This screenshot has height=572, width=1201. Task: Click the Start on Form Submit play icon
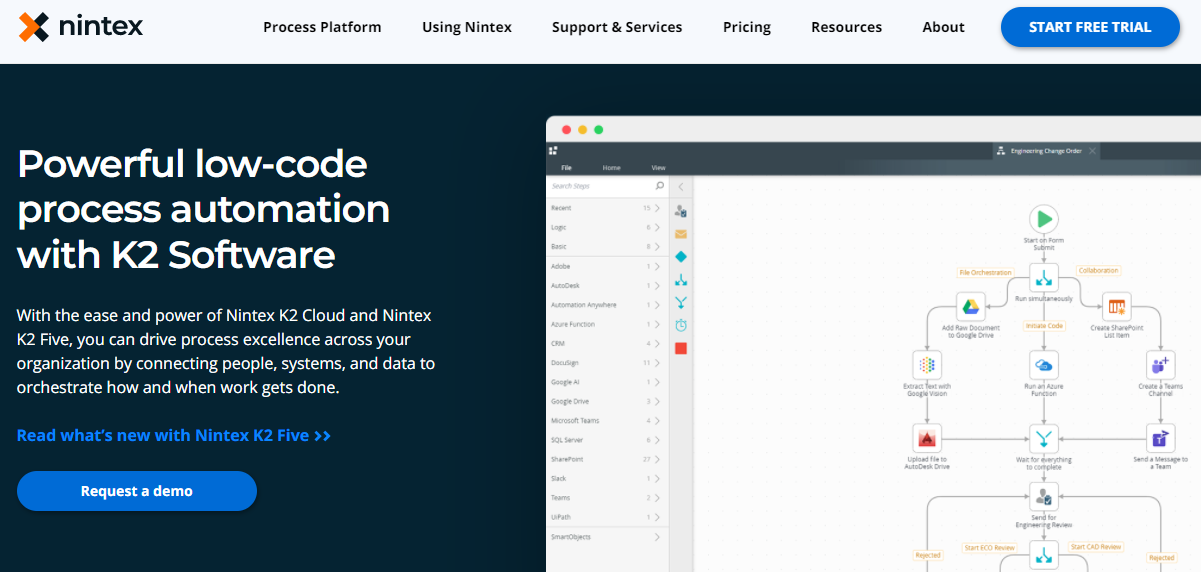pyautogui.click(x=1044, y=219)
